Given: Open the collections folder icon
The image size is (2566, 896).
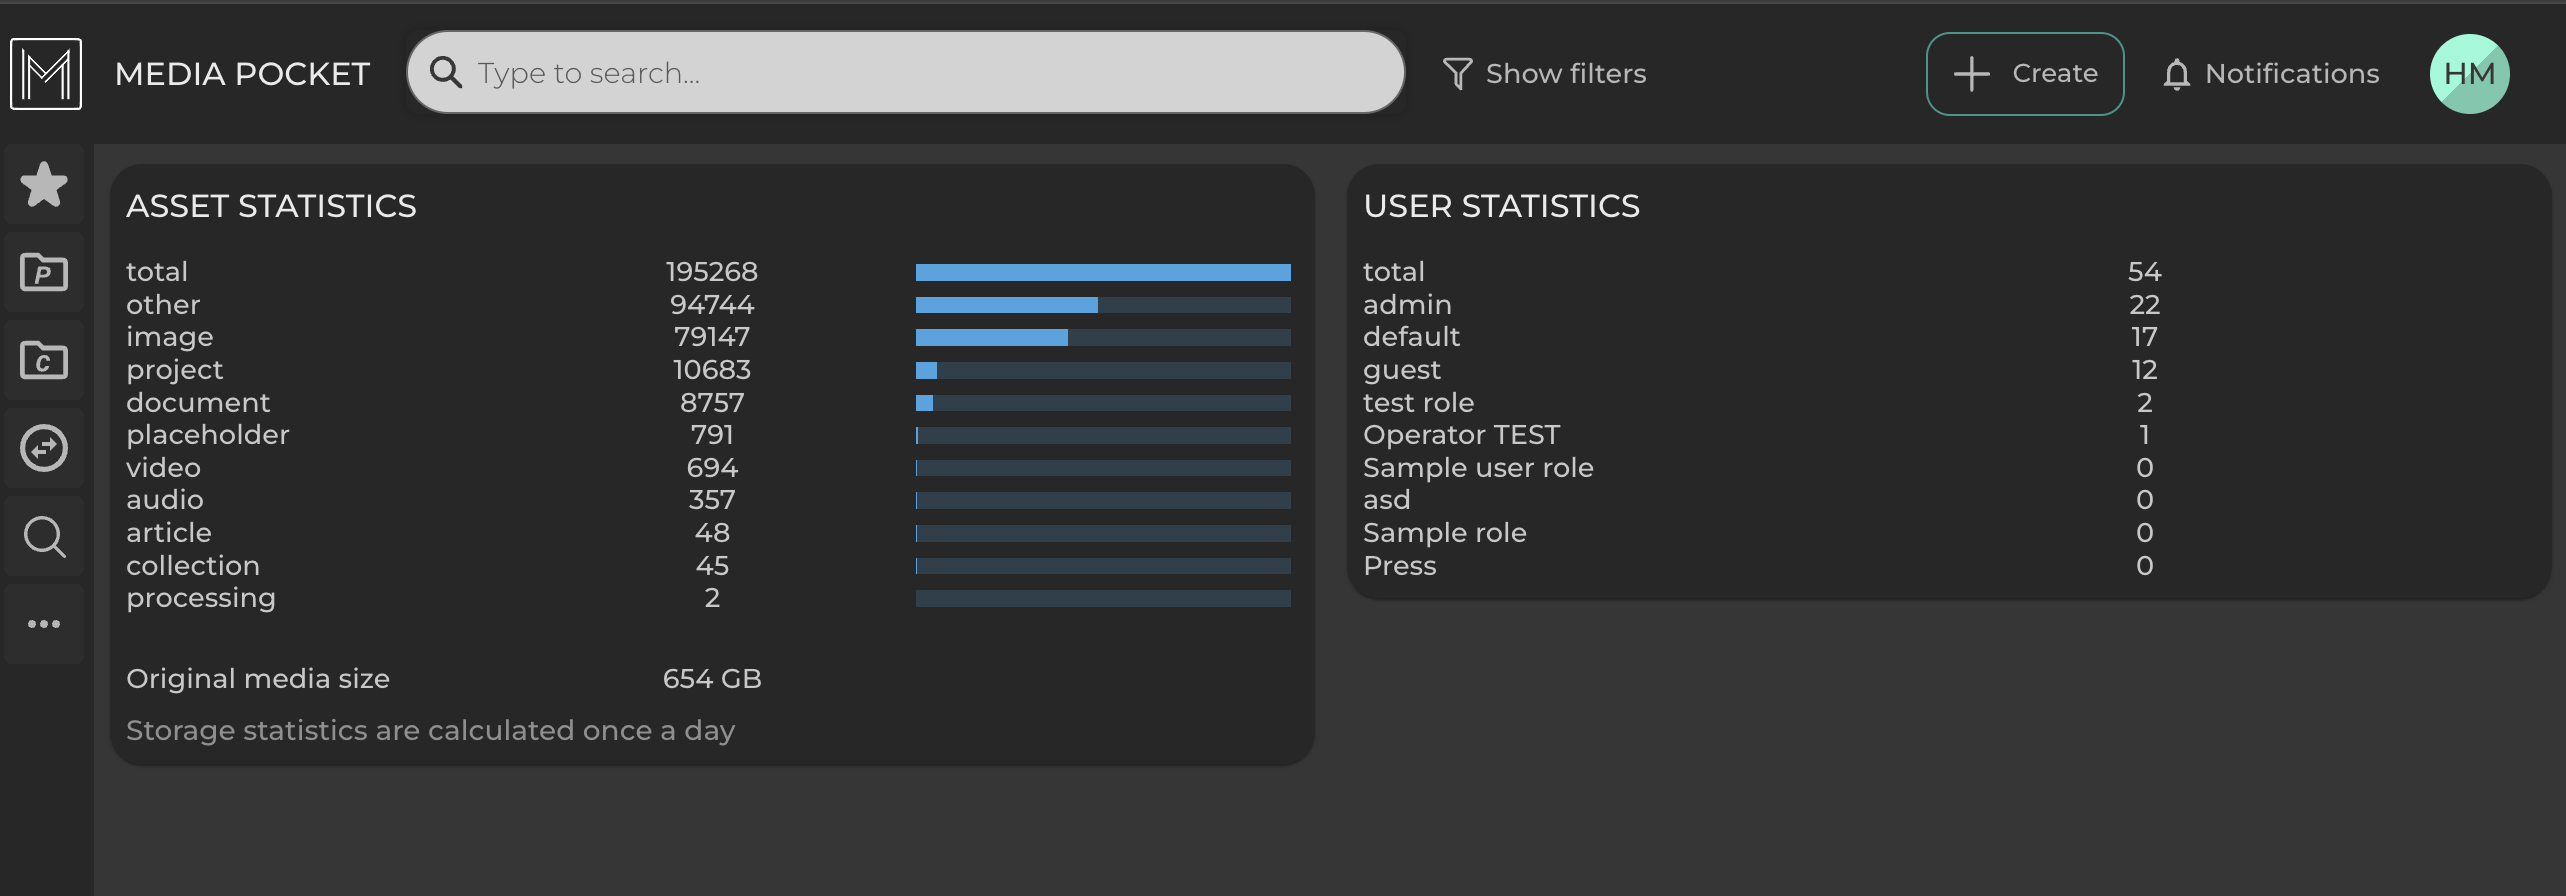Looking at the screenshot, I should (x=44, y=360).
